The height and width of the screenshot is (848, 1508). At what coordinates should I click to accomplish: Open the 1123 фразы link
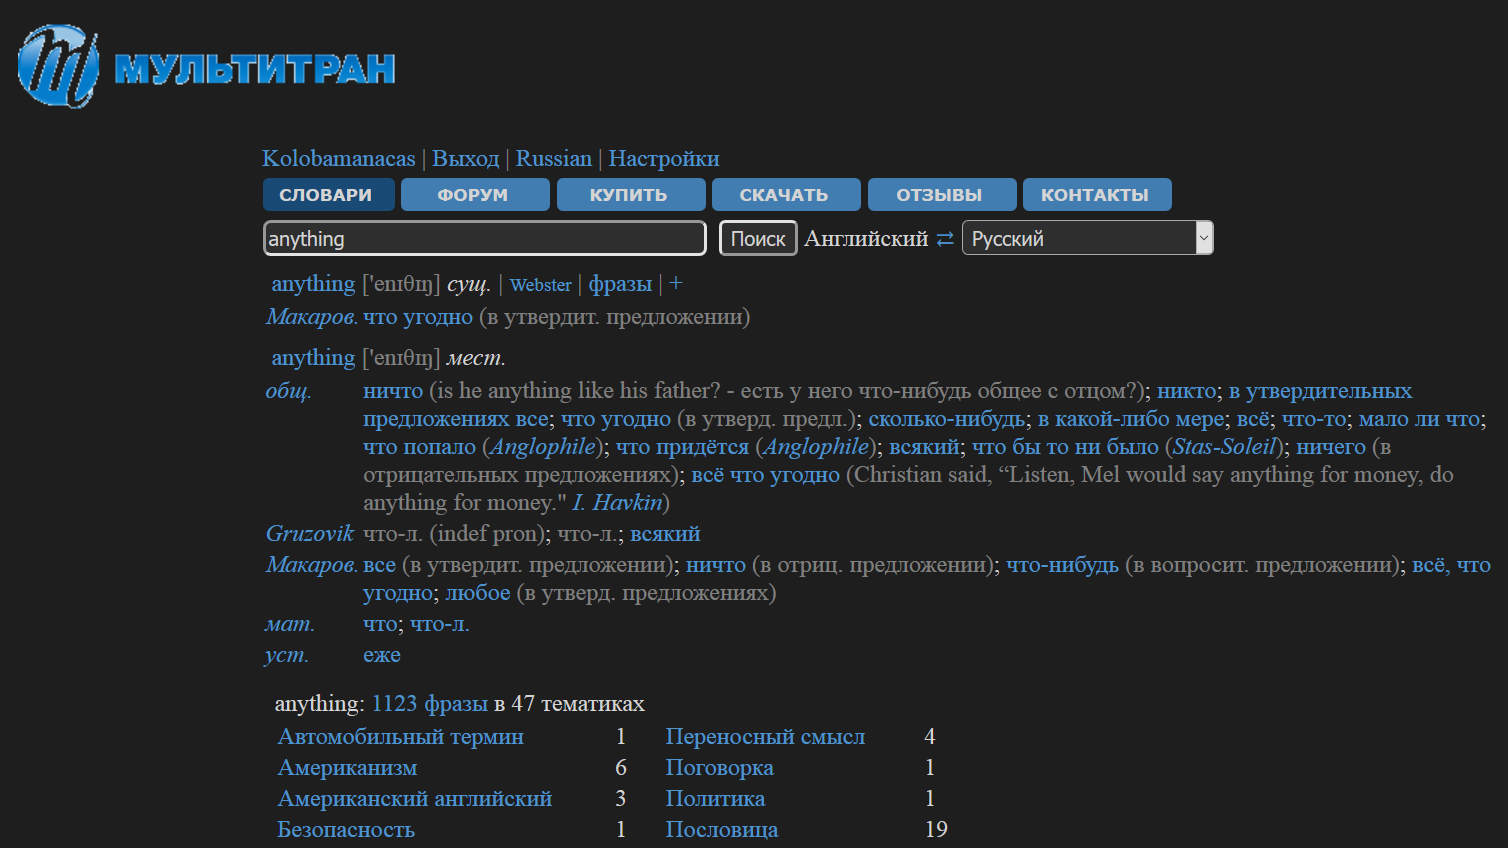coord(430,704)
